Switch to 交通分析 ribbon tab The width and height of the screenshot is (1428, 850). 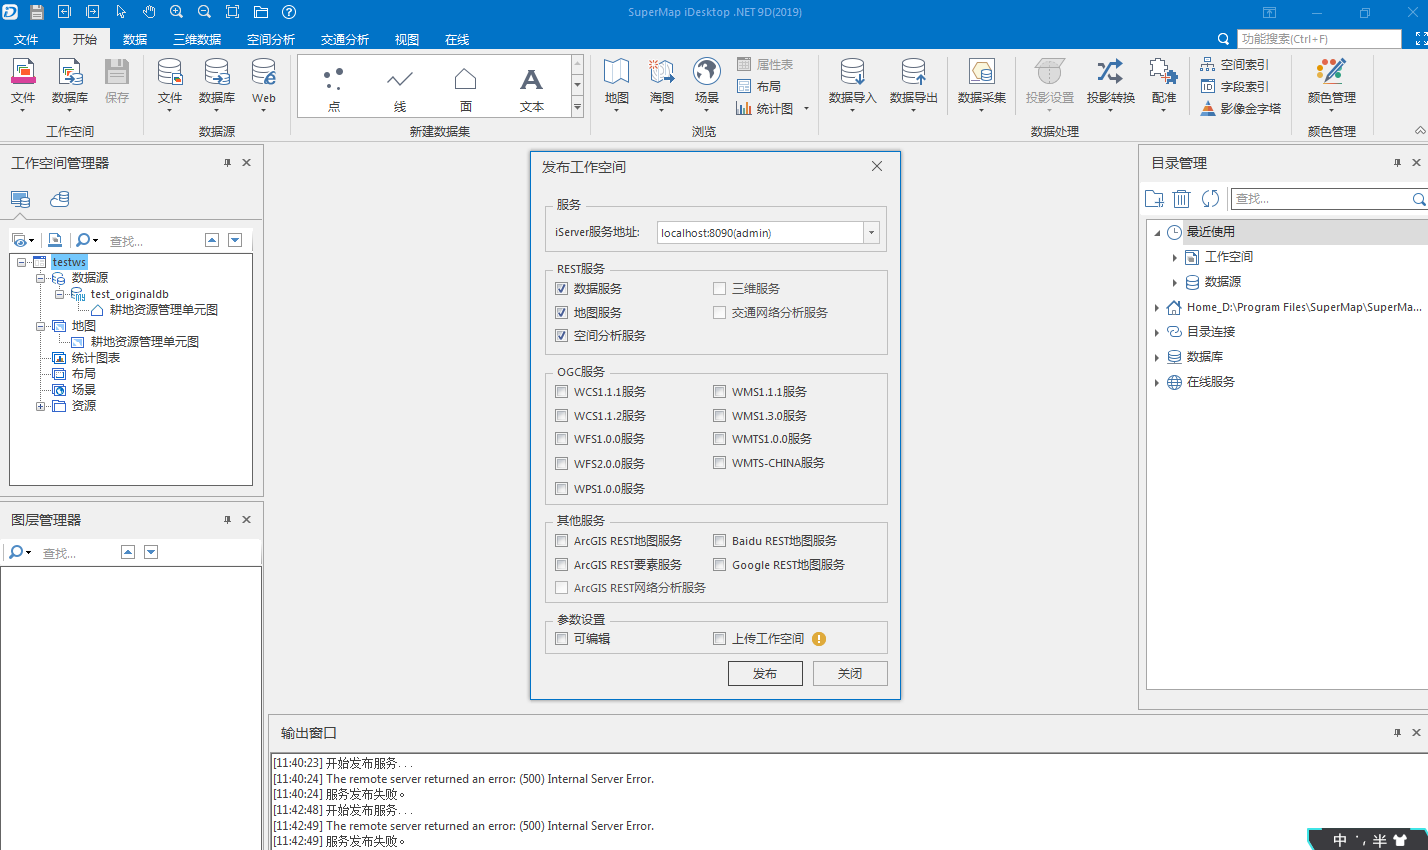point(345,39)
